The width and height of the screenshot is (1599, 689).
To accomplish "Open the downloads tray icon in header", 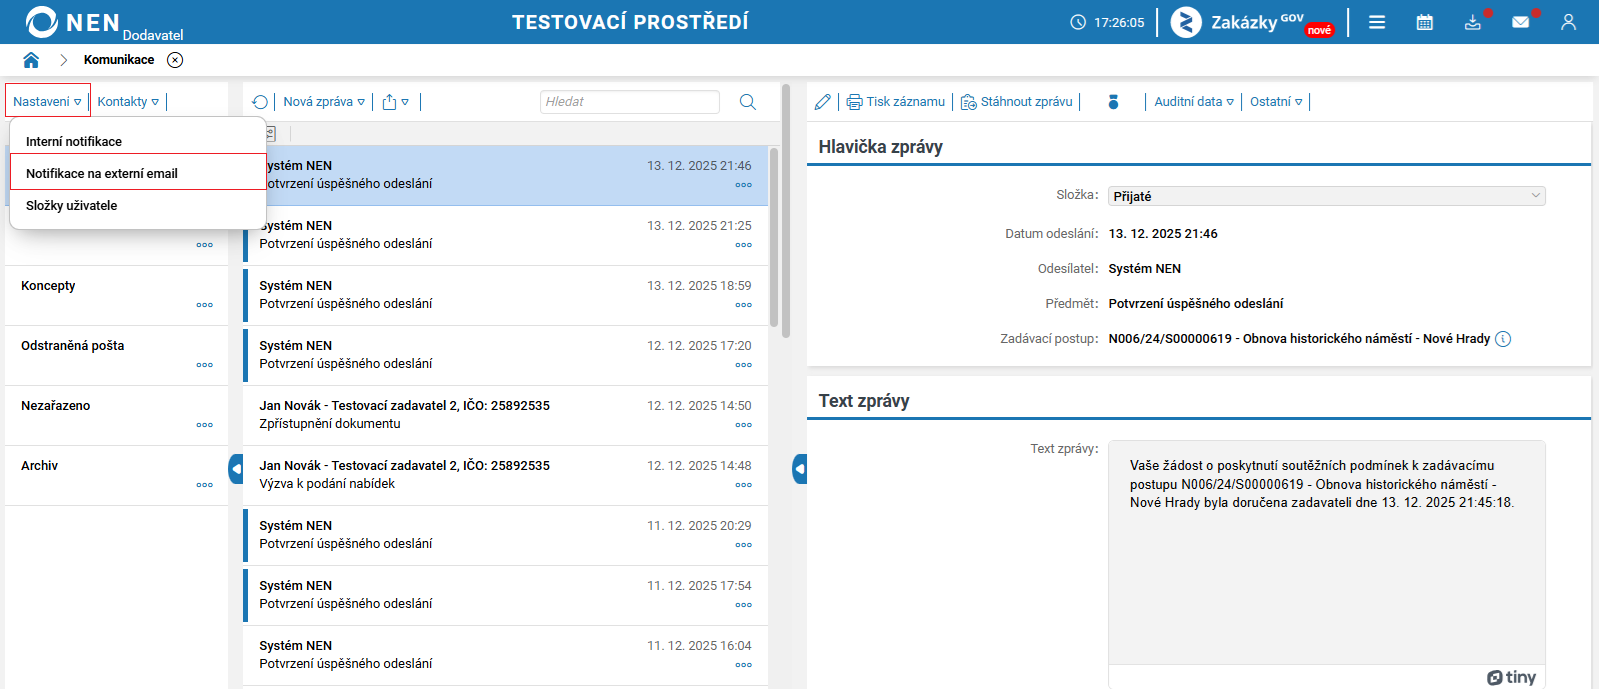I will click(1473, 22).
